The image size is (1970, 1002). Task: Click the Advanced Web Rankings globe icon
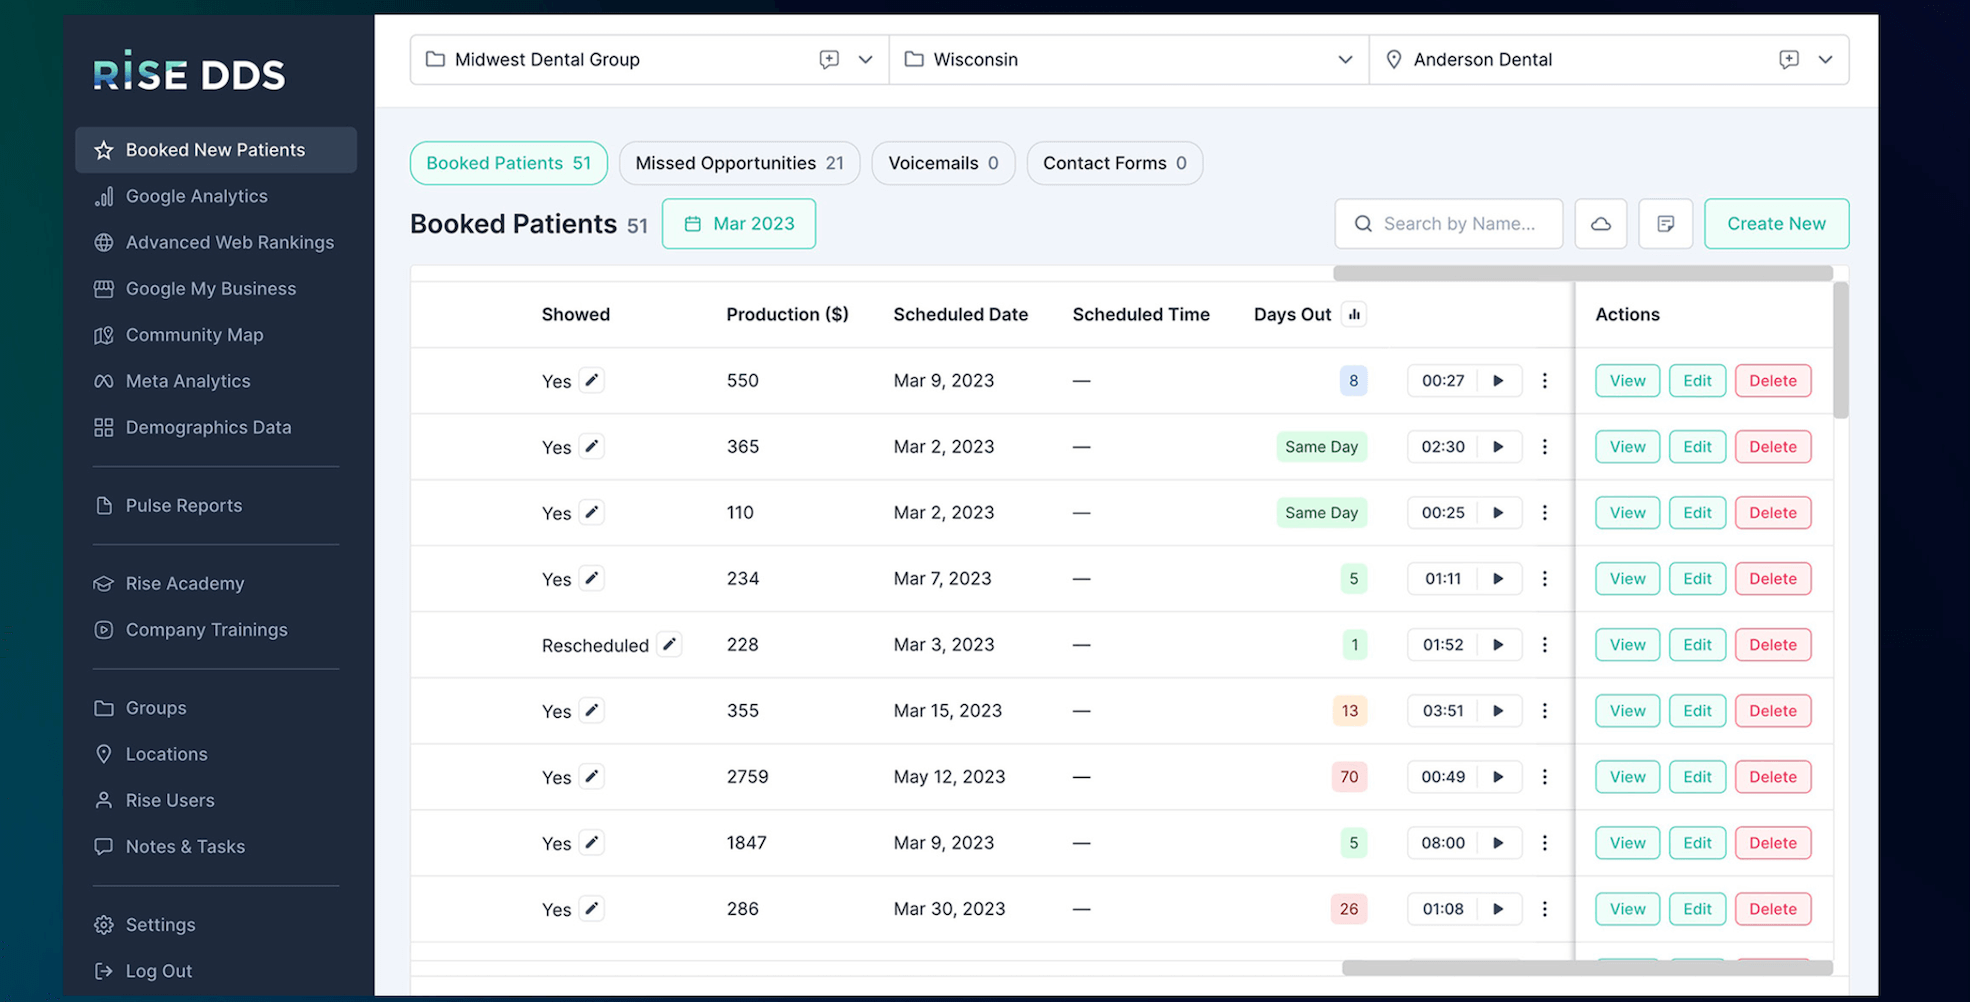point(103,242)
